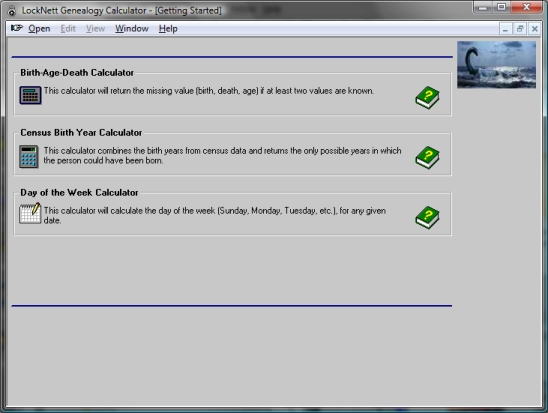Open the Window menu
Screen dimensions: 548x413
pyautogui.click(x=132, y=29)
